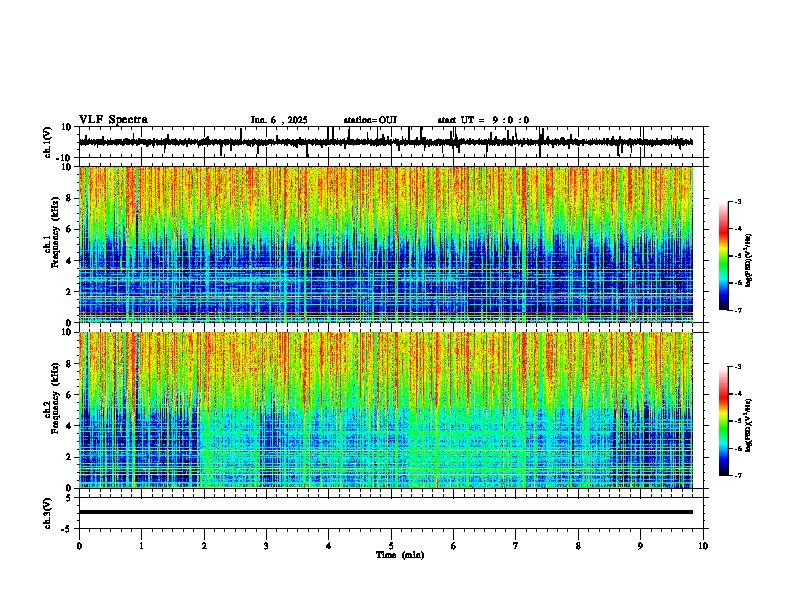This screenshot has width=792, height=612.
Task: Select the date text 'Jan. 6, 2025'
Action: coord(279,120)
